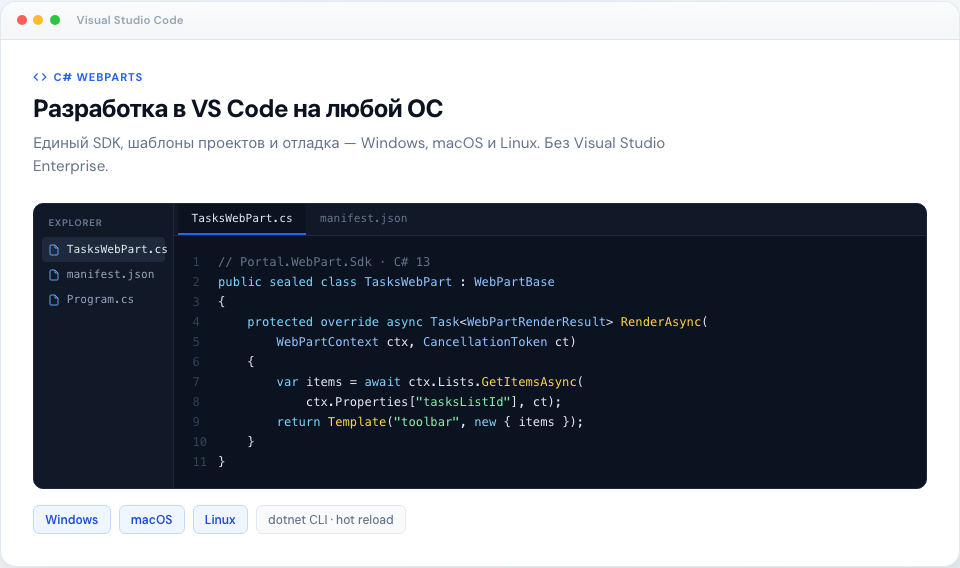The image size is (960, 568).
Task: Click TasksWebPart class name on line 2
Action: [408, 282]
